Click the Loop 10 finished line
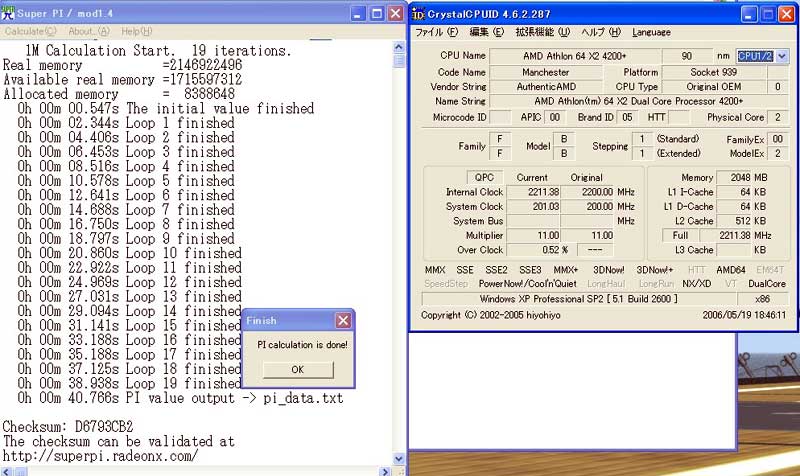The image size is (800, 476). tap(130, 253)
